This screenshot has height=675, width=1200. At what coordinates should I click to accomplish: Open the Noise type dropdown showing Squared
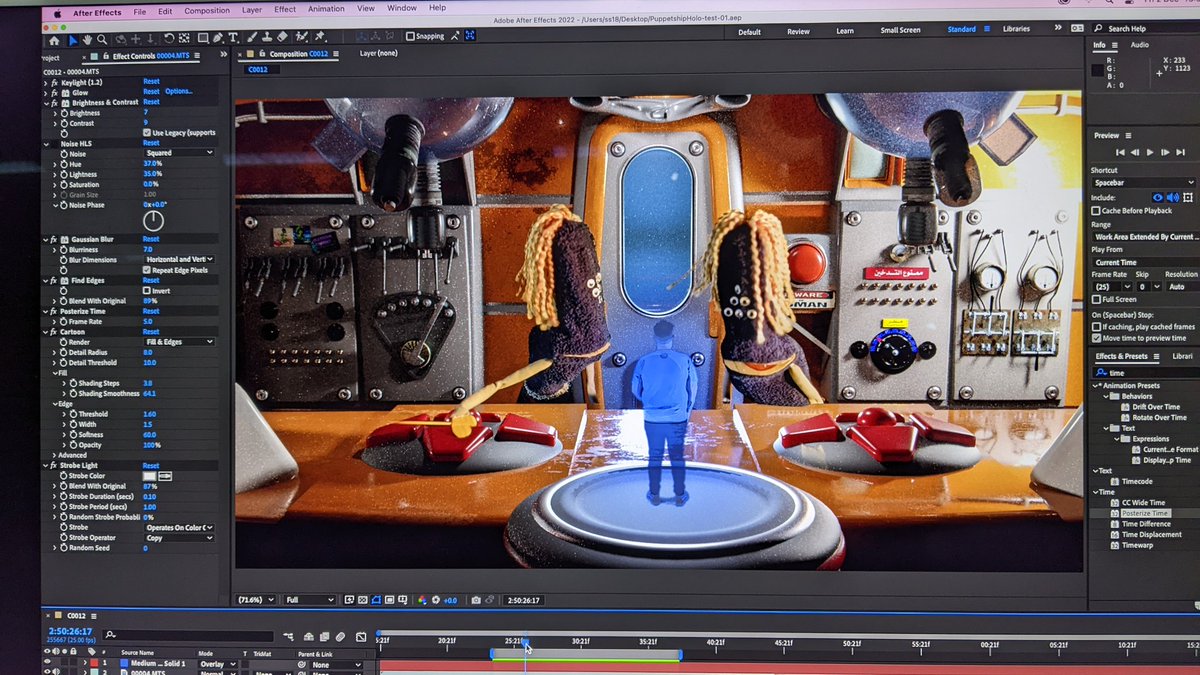click(179, 153)
